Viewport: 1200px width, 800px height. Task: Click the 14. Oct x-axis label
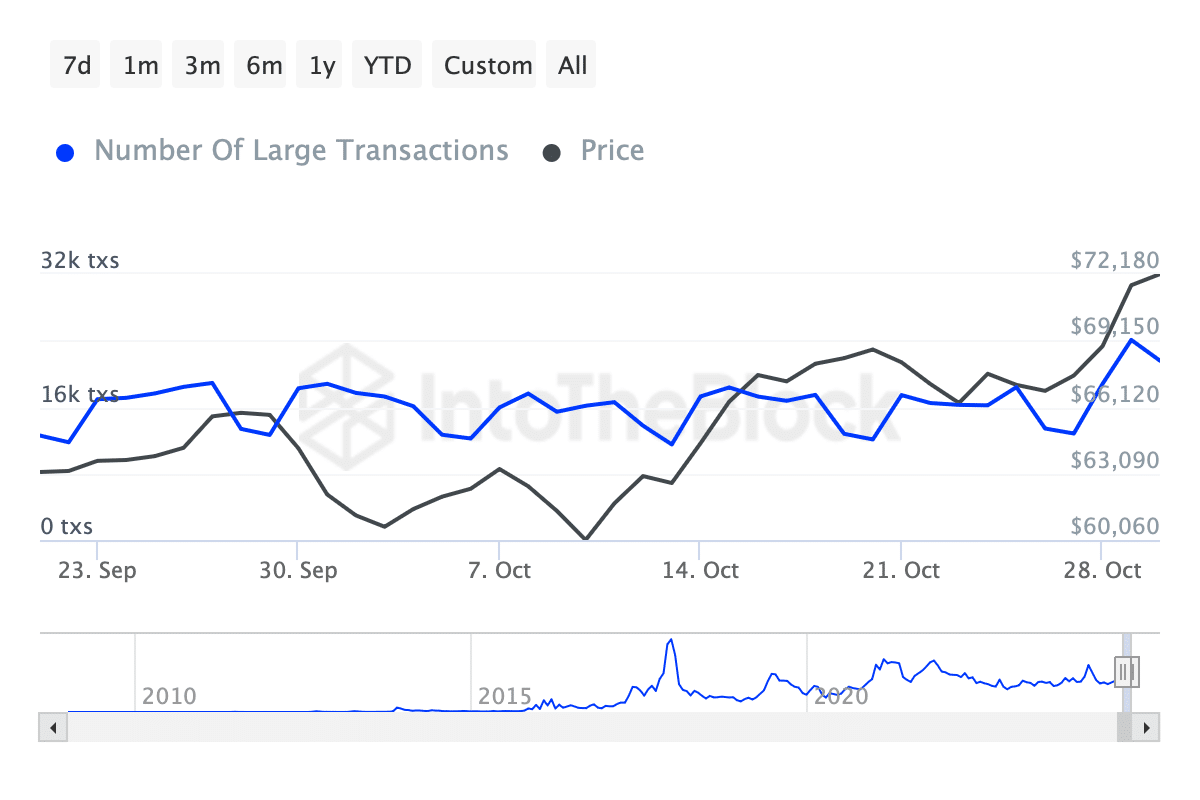(701, 570)
